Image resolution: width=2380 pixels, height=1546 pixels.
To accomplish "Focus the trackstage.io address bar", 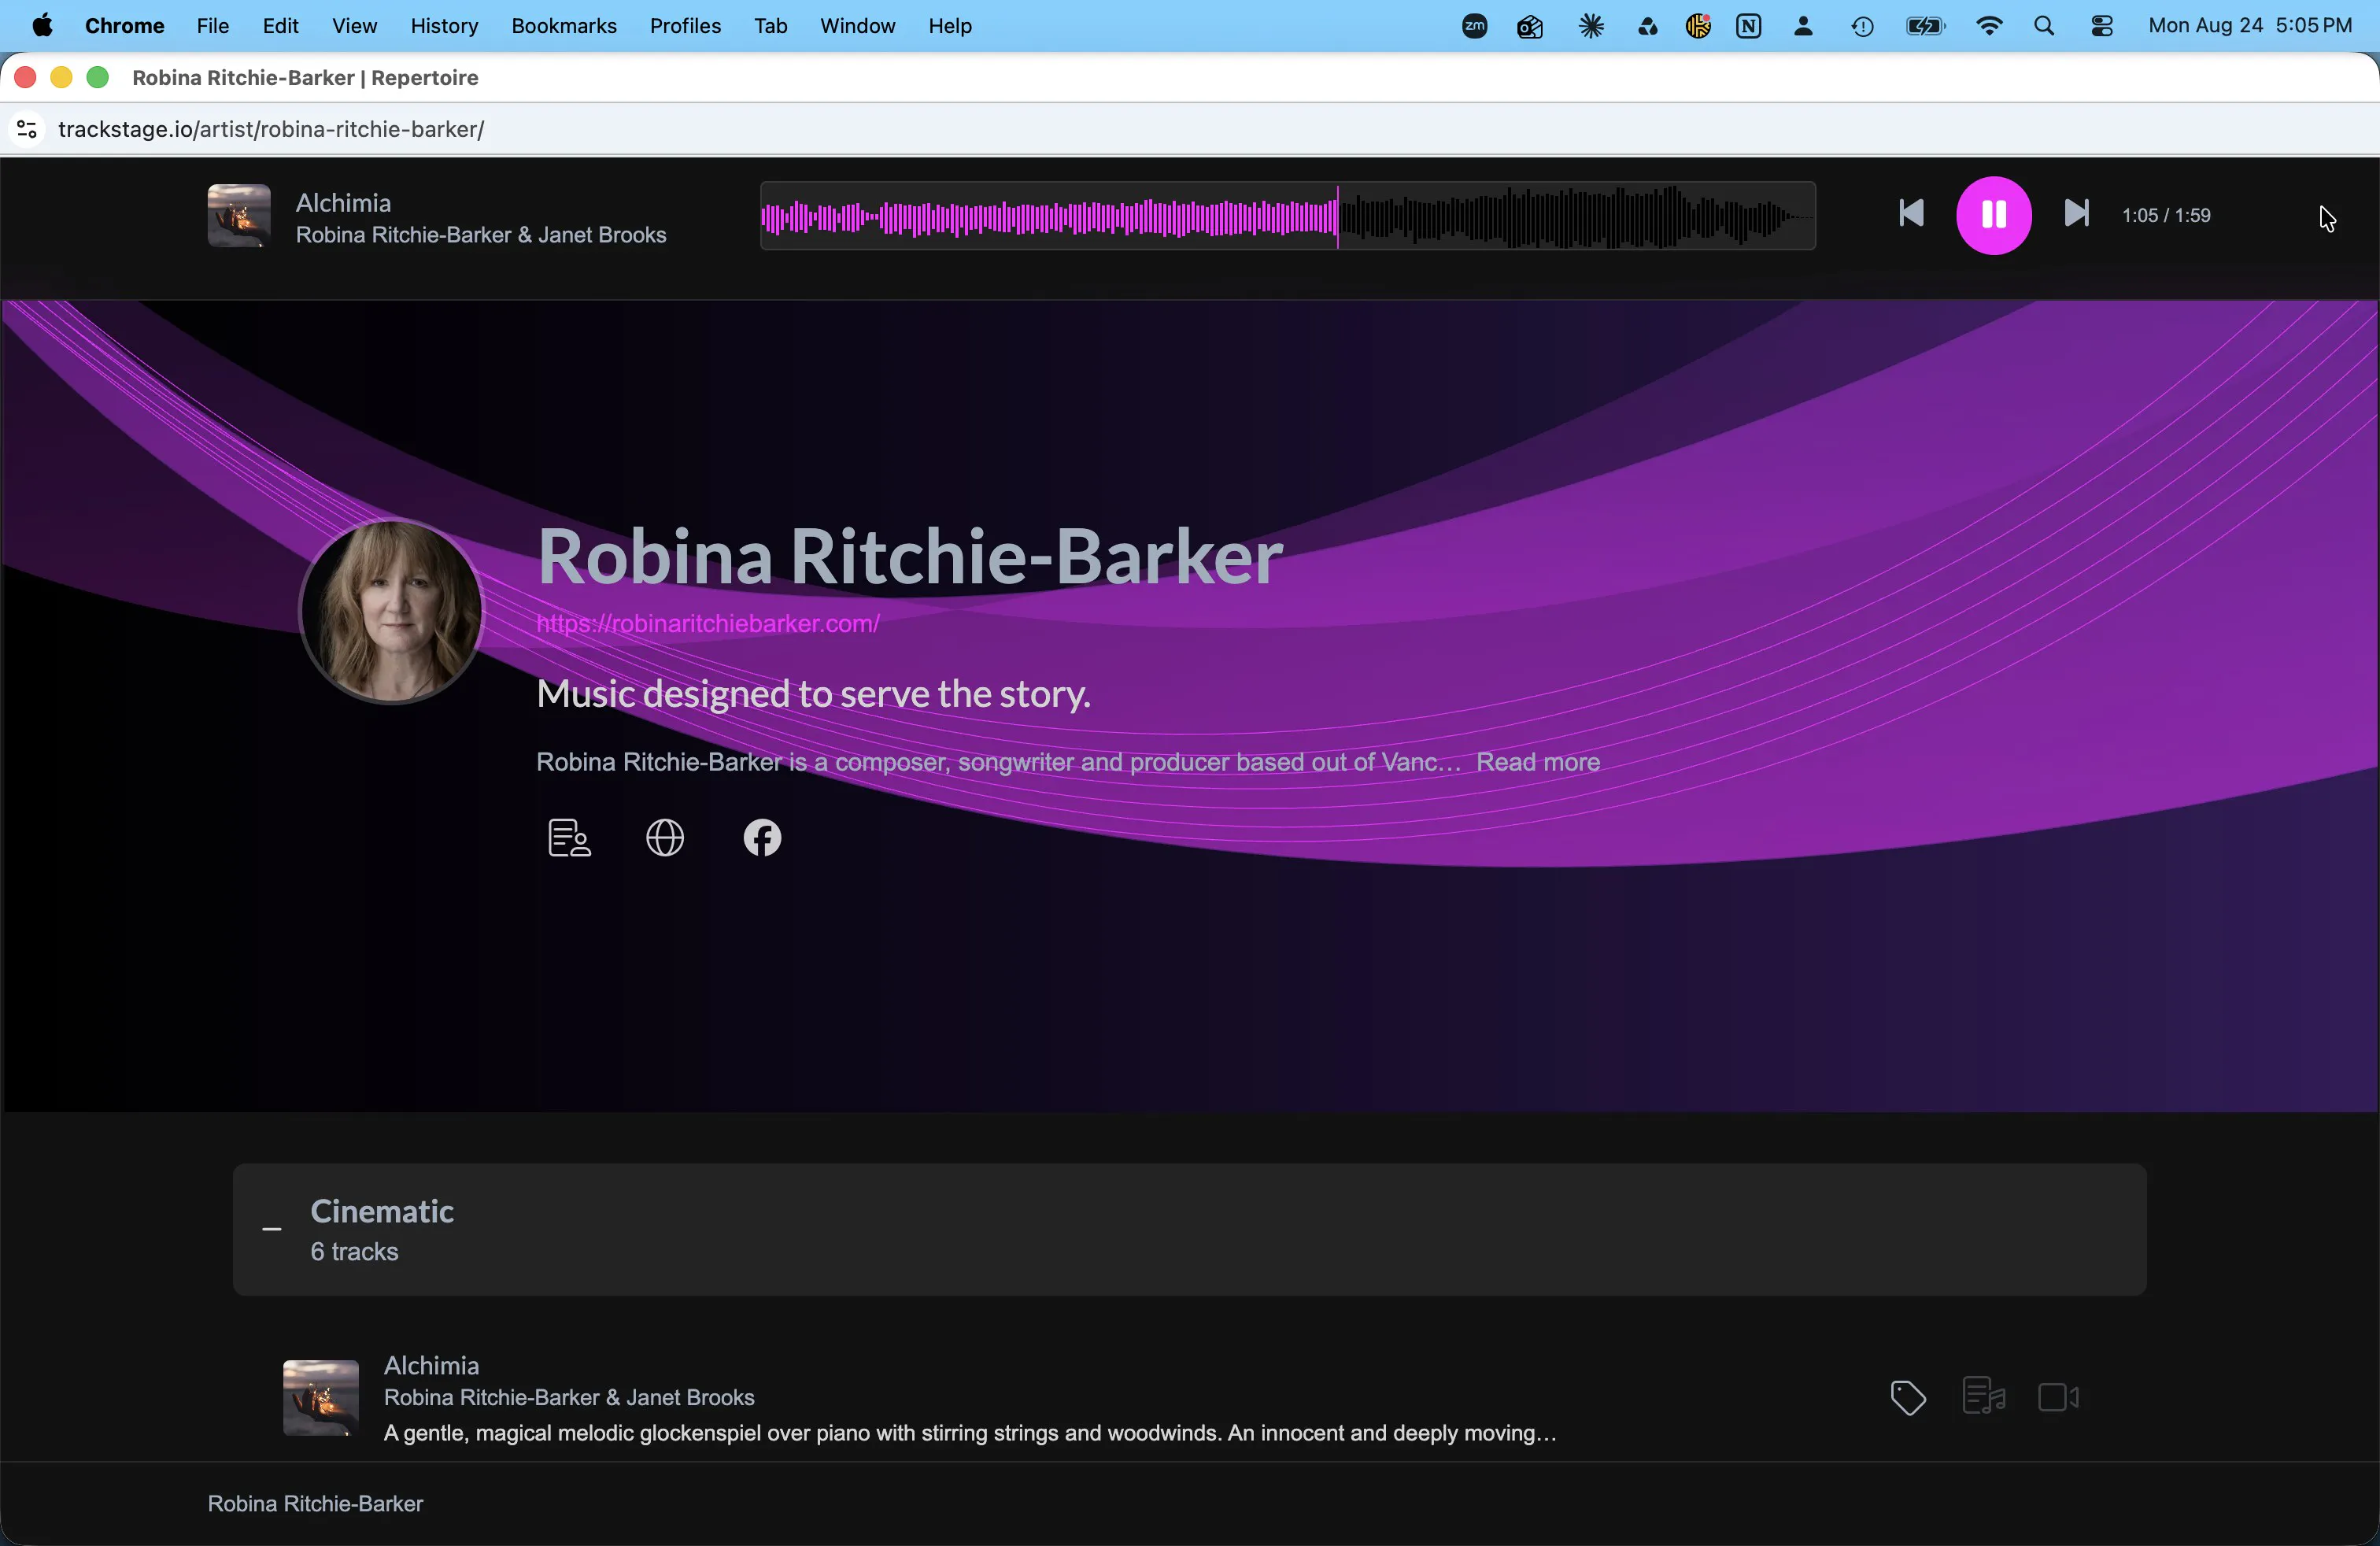I will 272,130.
